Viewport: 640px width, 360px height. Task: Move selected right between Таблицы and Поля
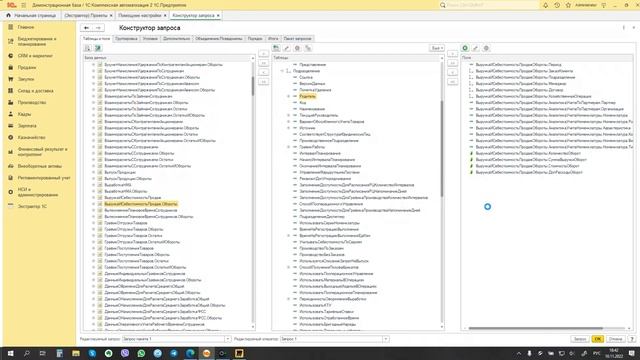[x=453, y=54]
